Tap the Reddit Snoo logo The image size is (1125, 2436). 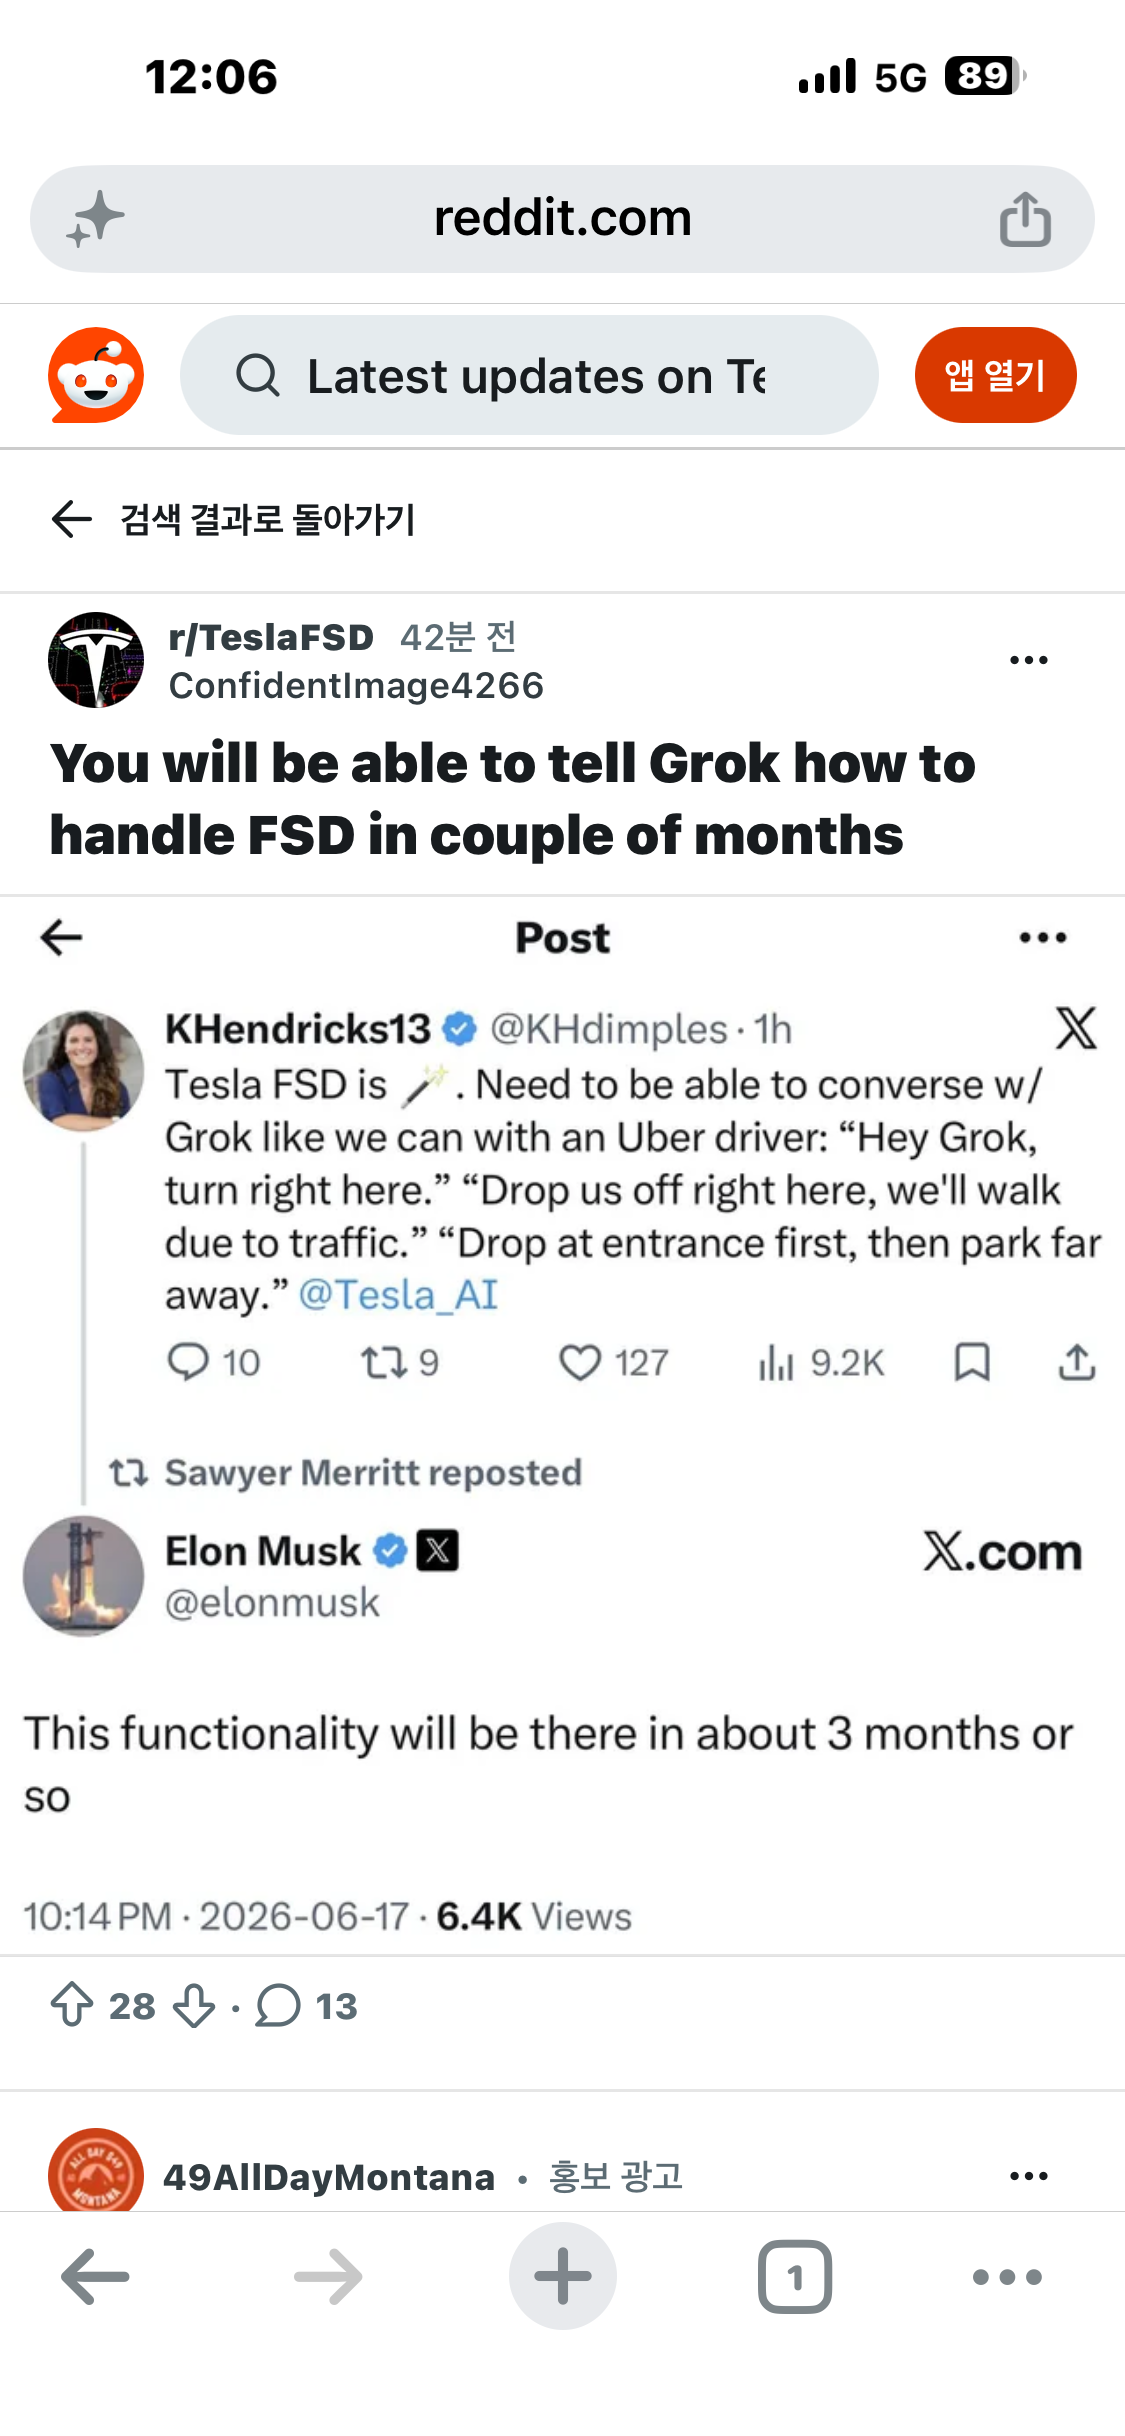[96, 375]
